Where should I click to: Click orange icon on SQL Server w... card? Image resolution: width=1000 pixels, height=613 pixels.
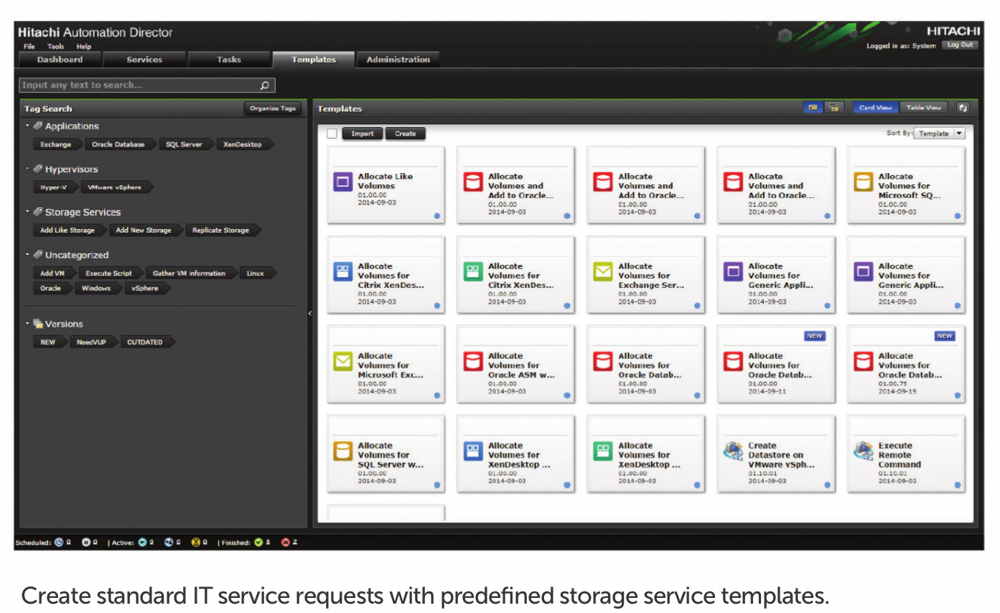pyautogui.click(x=342, y=451)
